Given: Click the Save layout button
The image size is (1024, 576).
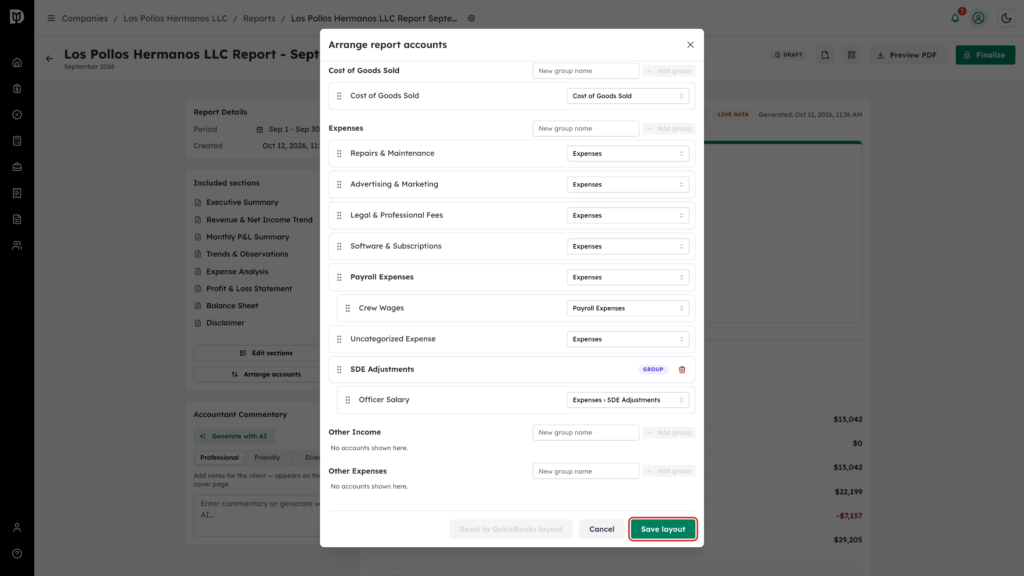Looking at the screenshot, I should (663, 529).
